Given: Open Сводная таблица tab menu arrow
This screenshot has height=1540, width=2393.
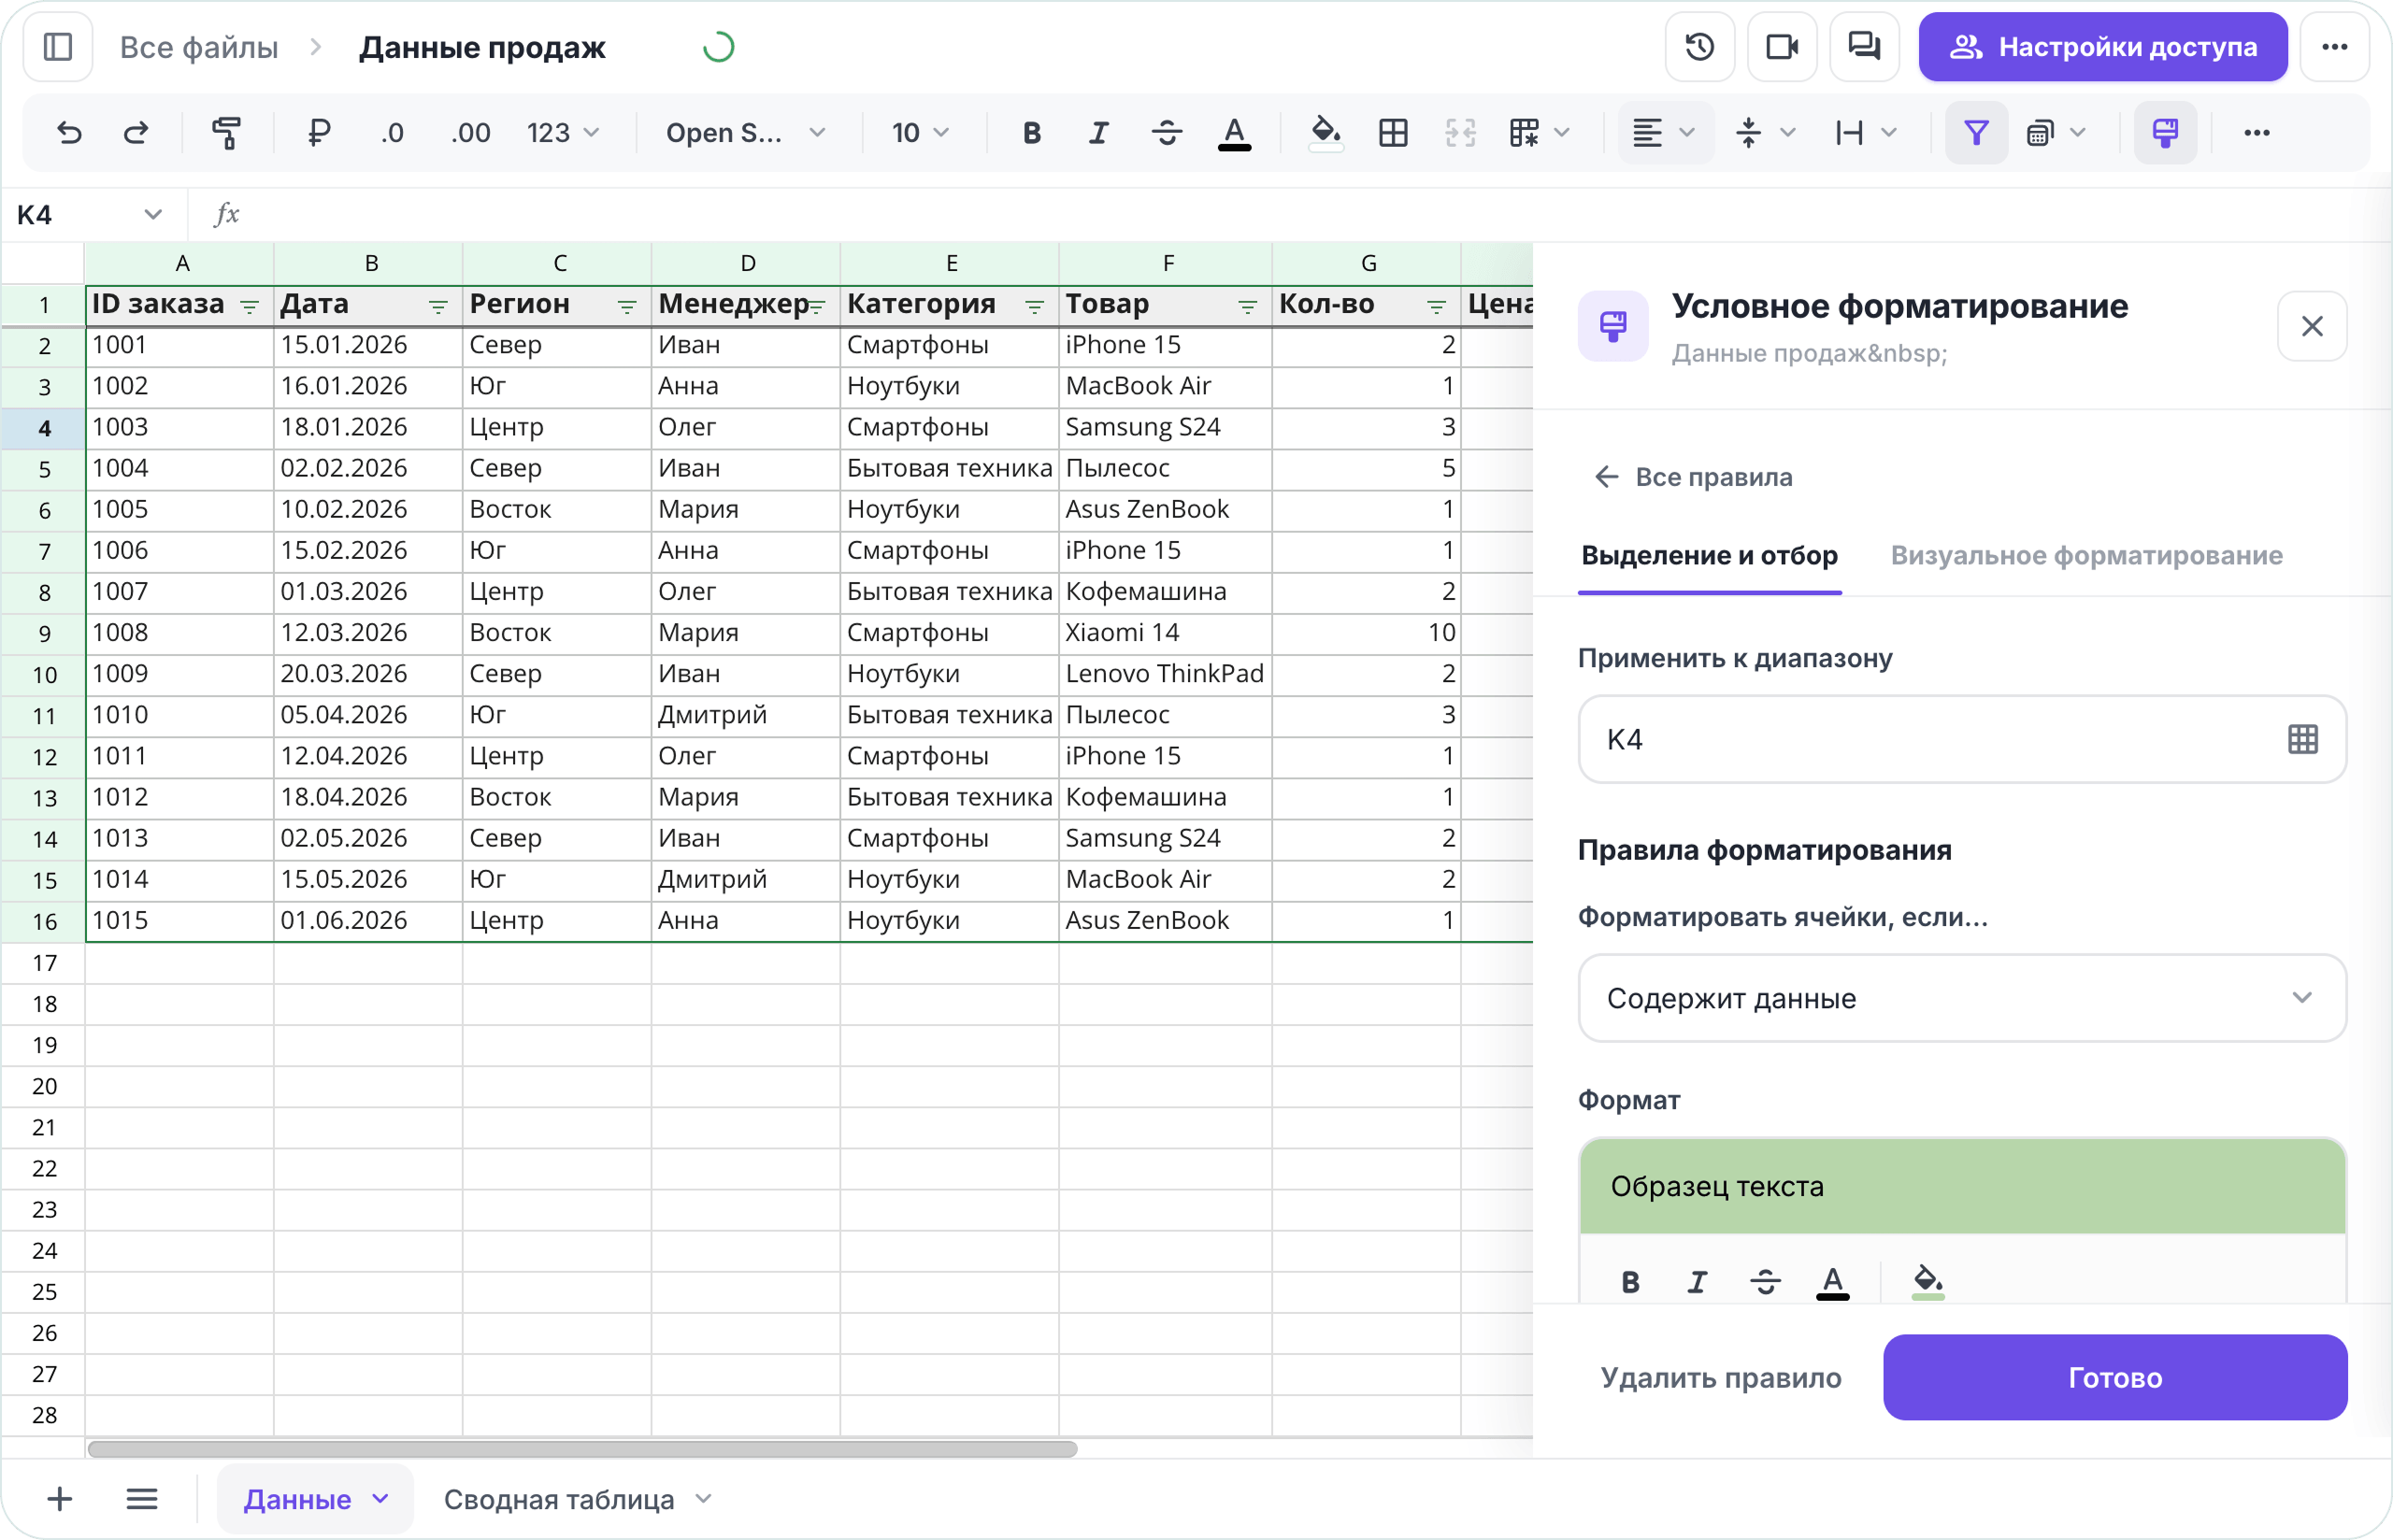Looking at the screenshot, I should pyautogui.click(x=703, y=1499).
